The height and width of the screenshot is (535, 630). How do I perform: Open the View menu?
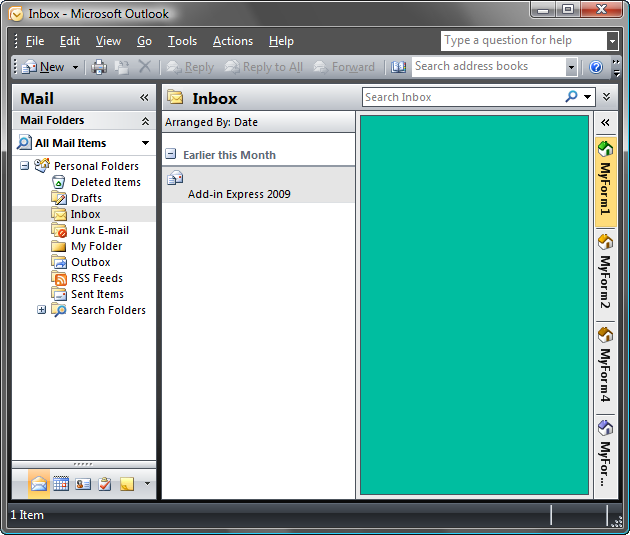[x=108, y=41]
